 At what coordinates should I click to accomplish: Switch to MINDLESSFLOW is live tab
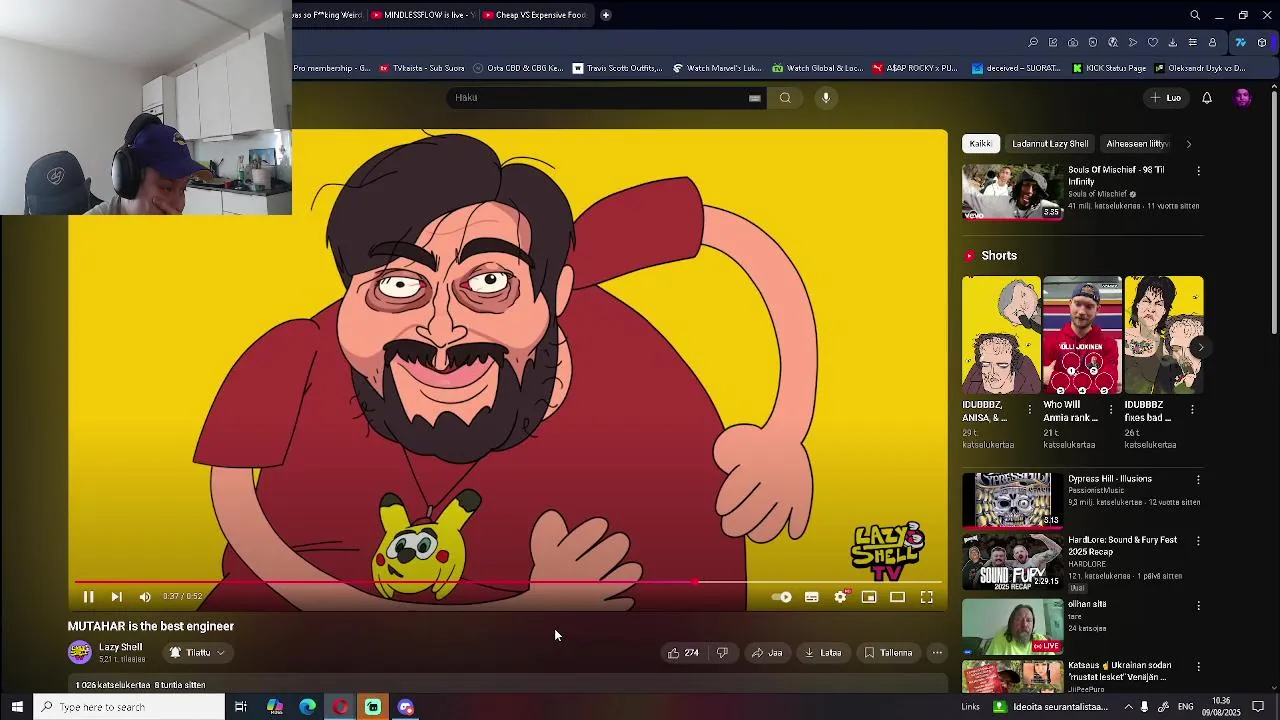422,15
